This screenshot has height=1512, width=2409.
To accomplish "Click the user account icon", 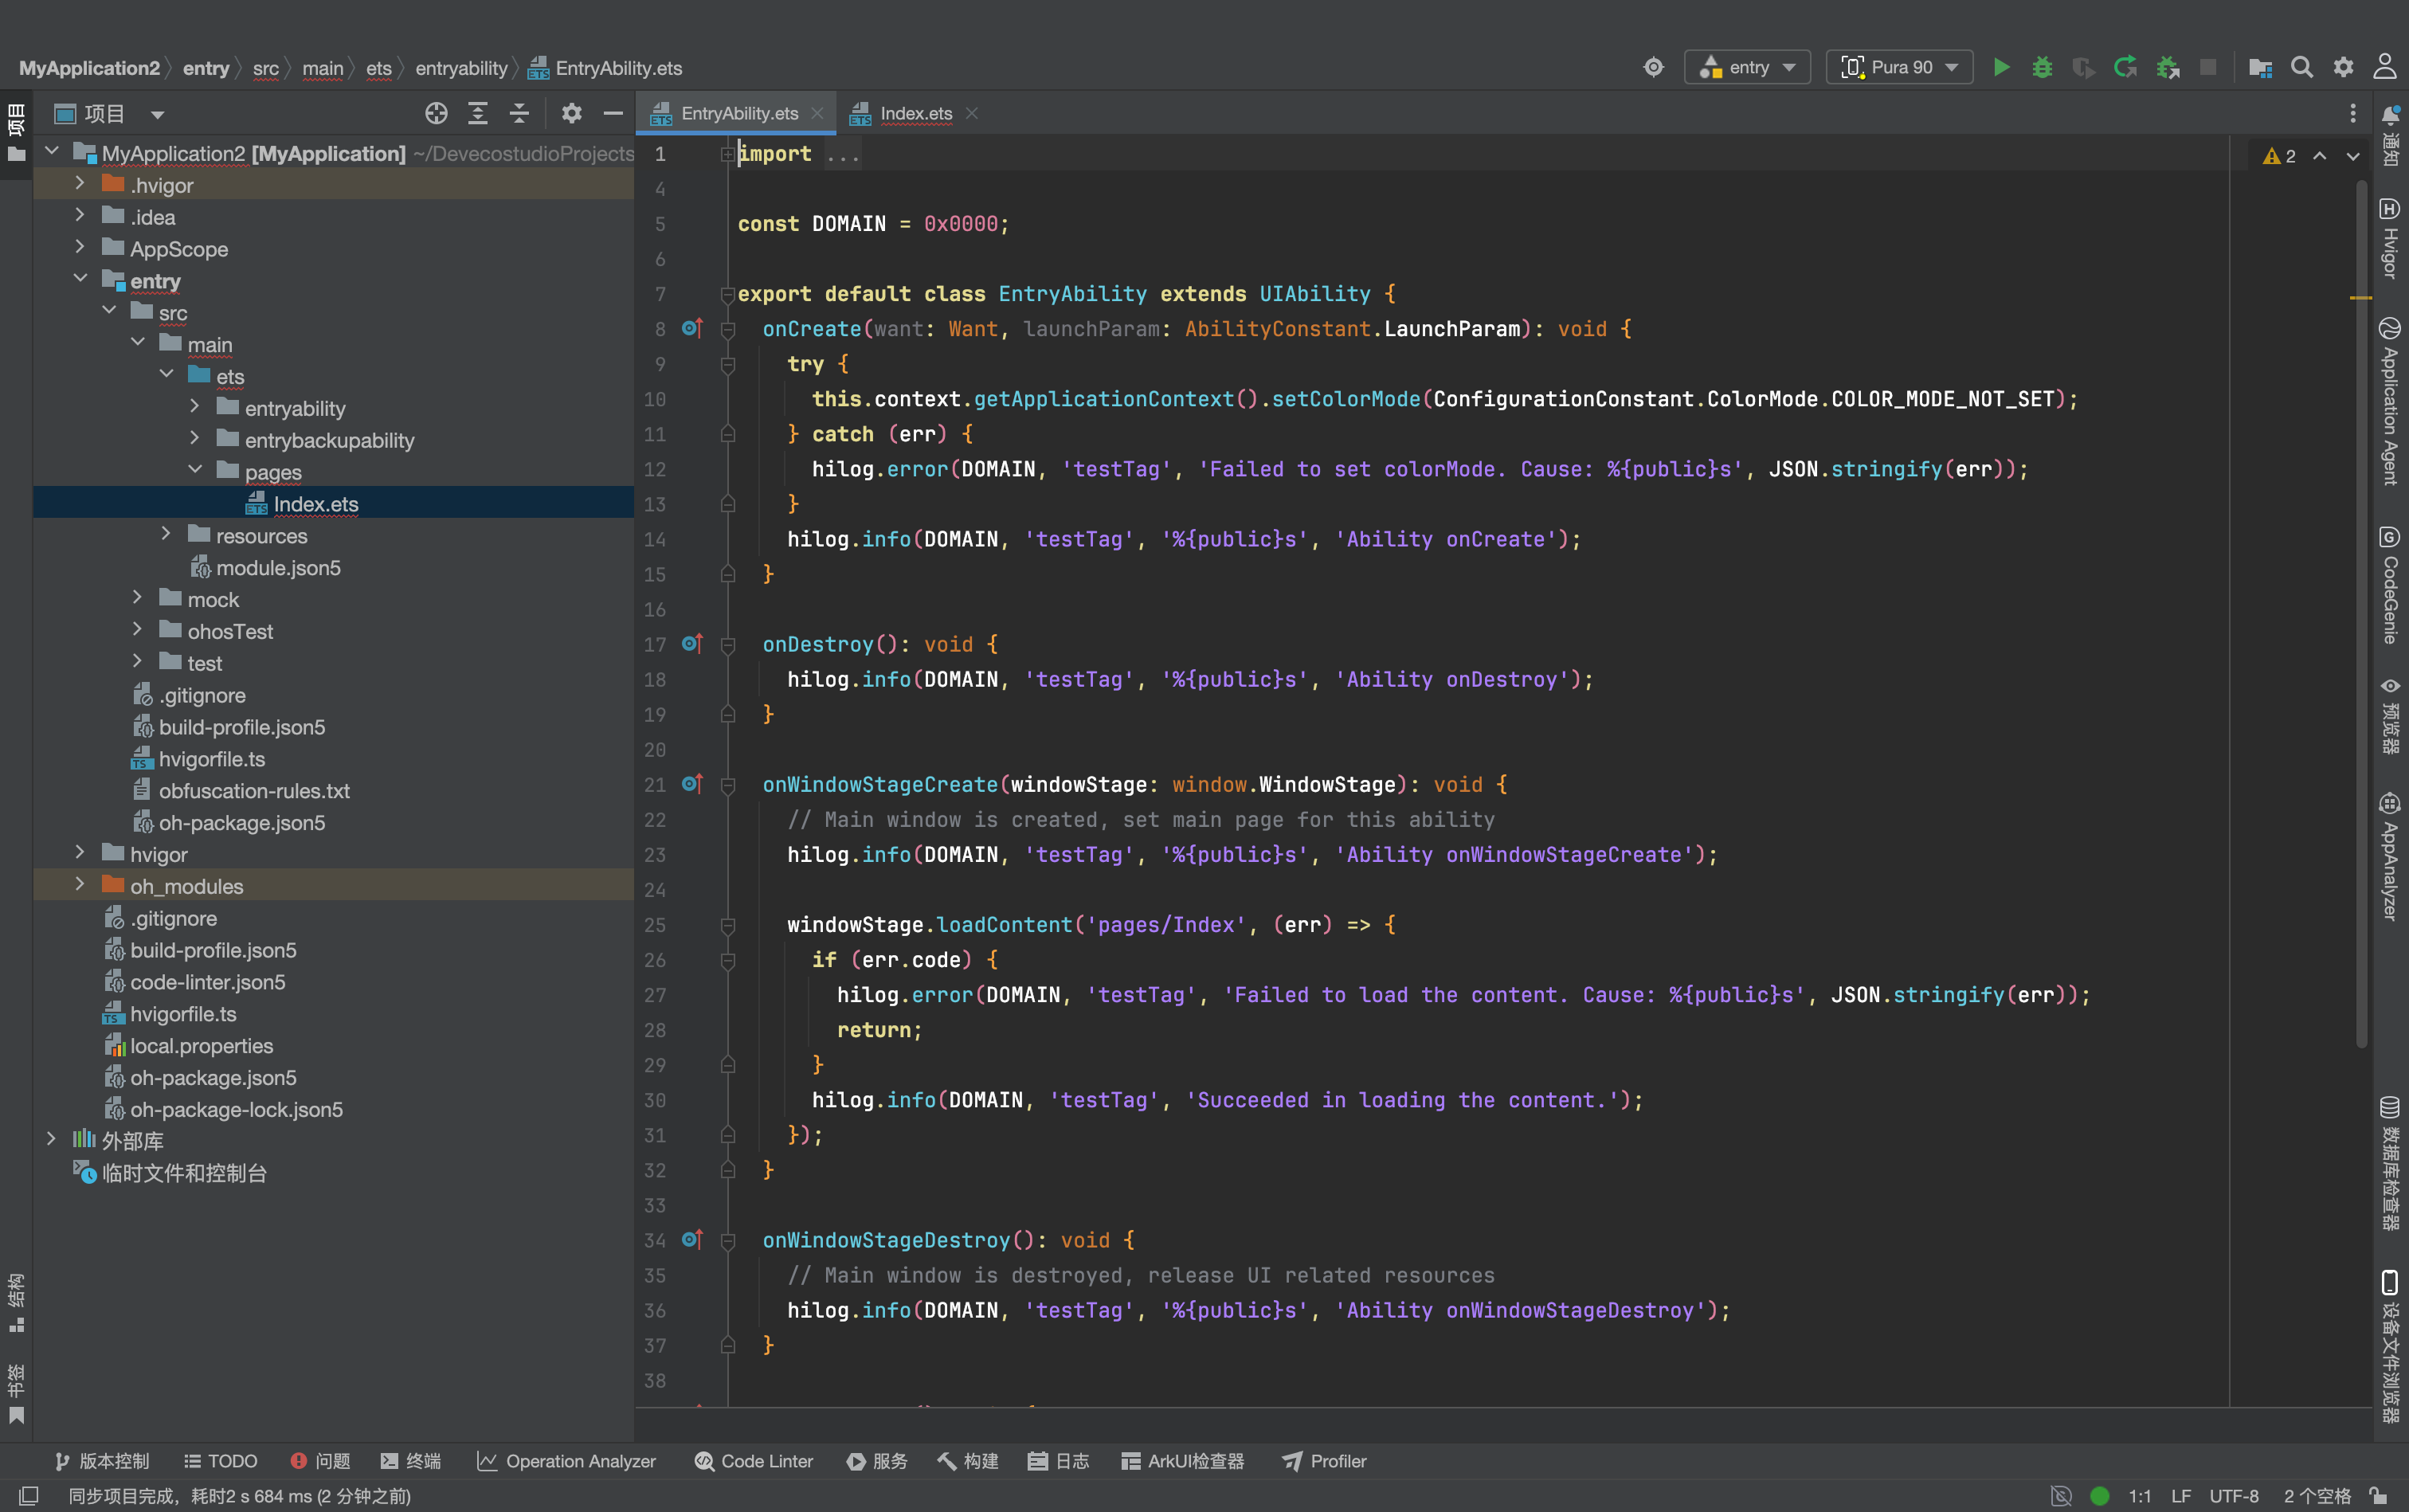I will [2385, 67].
